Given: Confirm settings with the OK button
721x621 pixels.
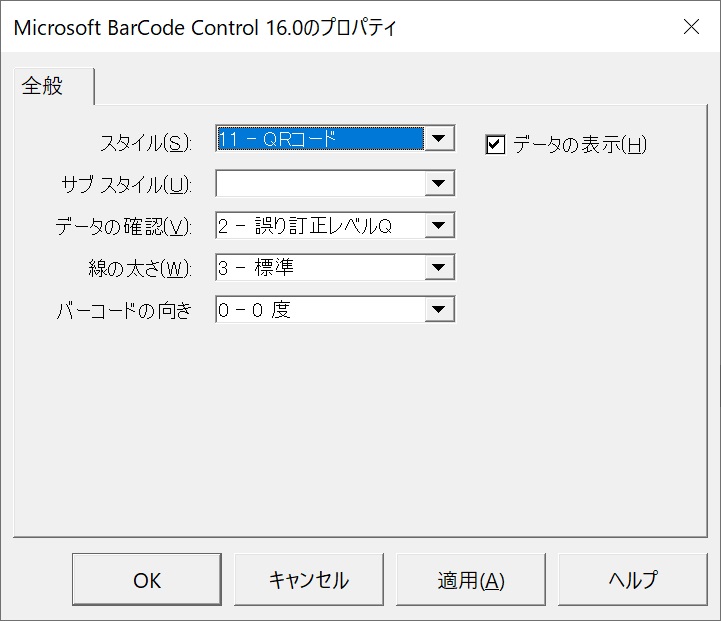Looking at the screenshot, I should pos(147,580).
